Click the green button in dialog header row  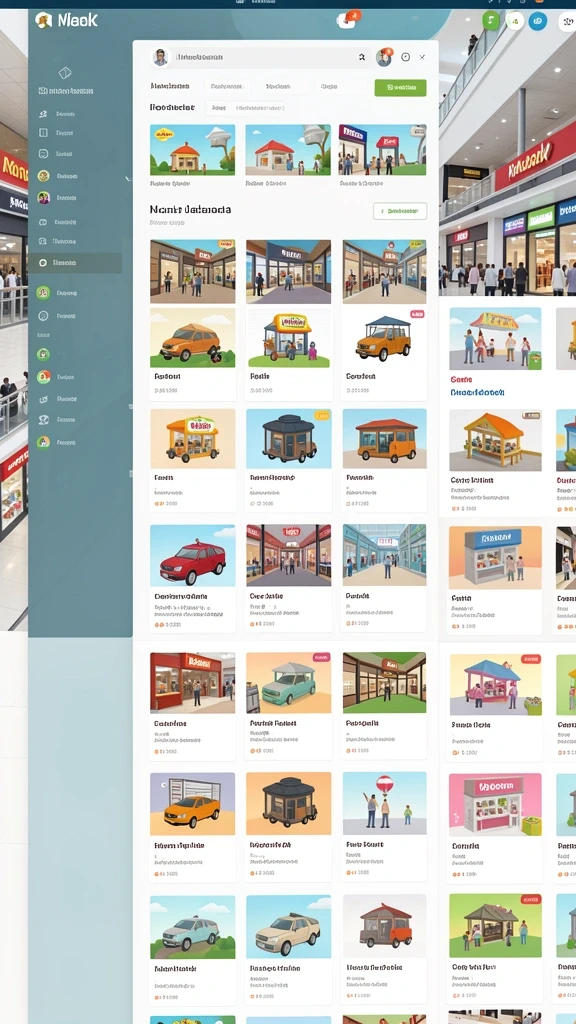coord(400,88)
